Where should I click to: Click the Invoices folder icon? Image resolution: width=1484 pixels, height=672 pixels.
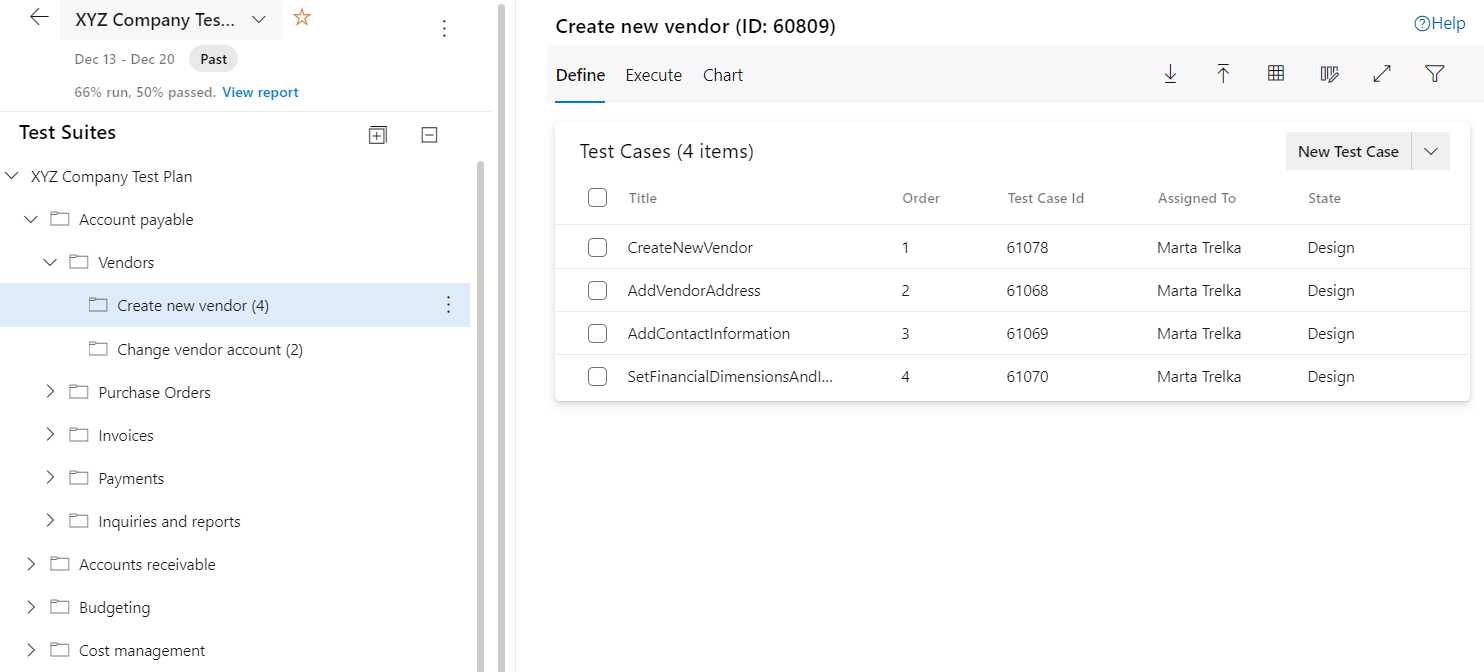click(x=79, y=435)
